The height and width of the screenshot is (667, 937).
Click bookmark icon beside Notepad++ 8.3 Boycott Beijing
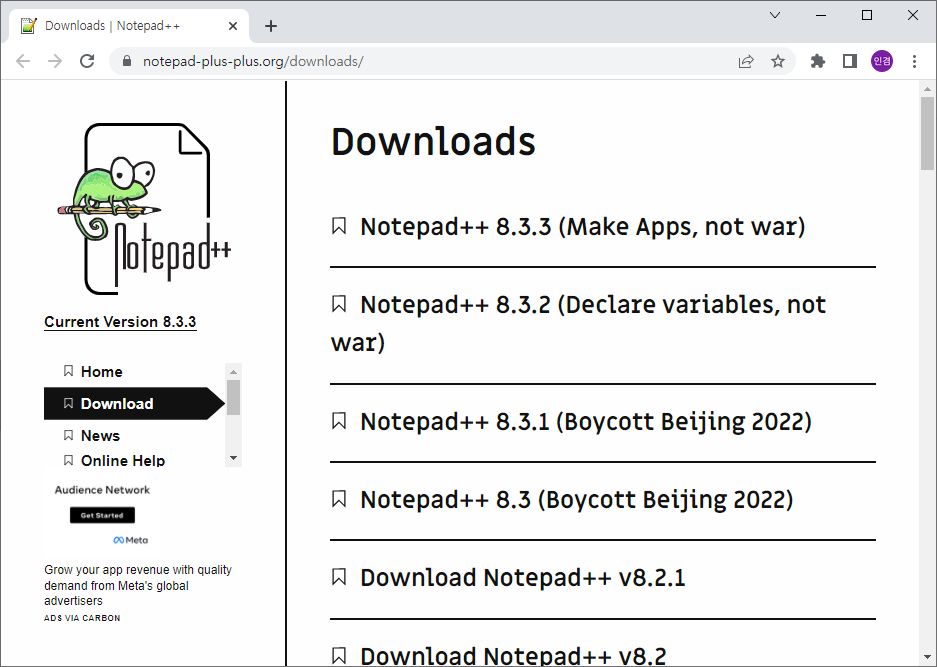pos(339,498)
